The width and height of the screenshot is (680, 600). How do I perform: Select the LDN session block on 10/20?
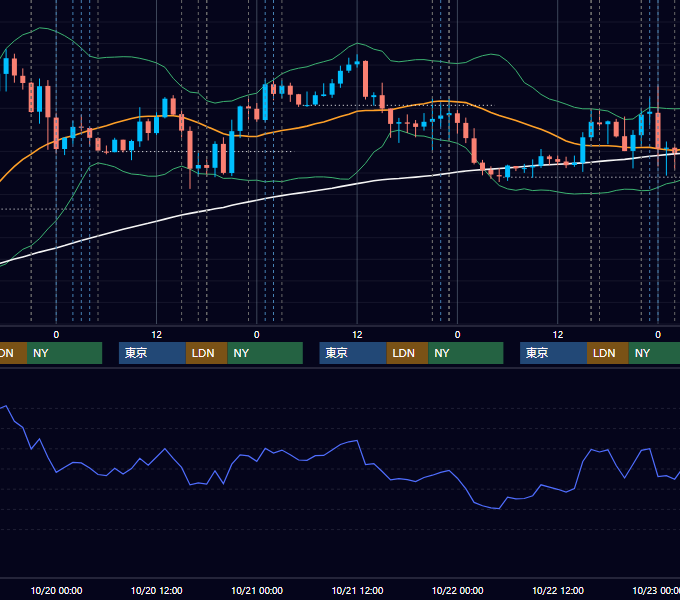pos(206,353)
